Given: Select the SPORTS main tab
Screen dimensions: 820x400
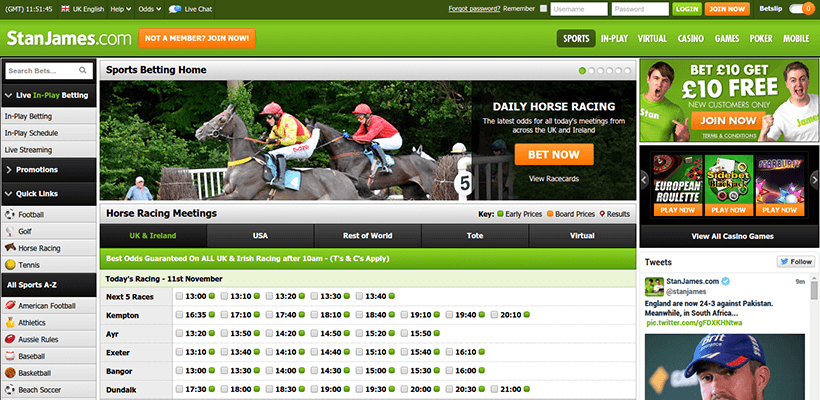Looking at the screenshot, I should pyautogui.click(x=576, y=38).
